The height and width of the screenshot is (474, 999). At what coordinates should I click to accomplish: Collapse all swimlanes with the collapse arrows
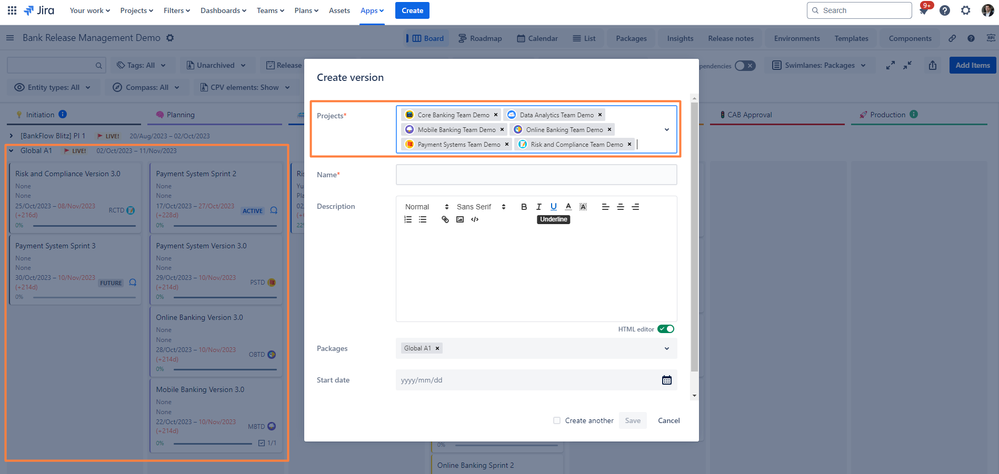coord(909,65)
